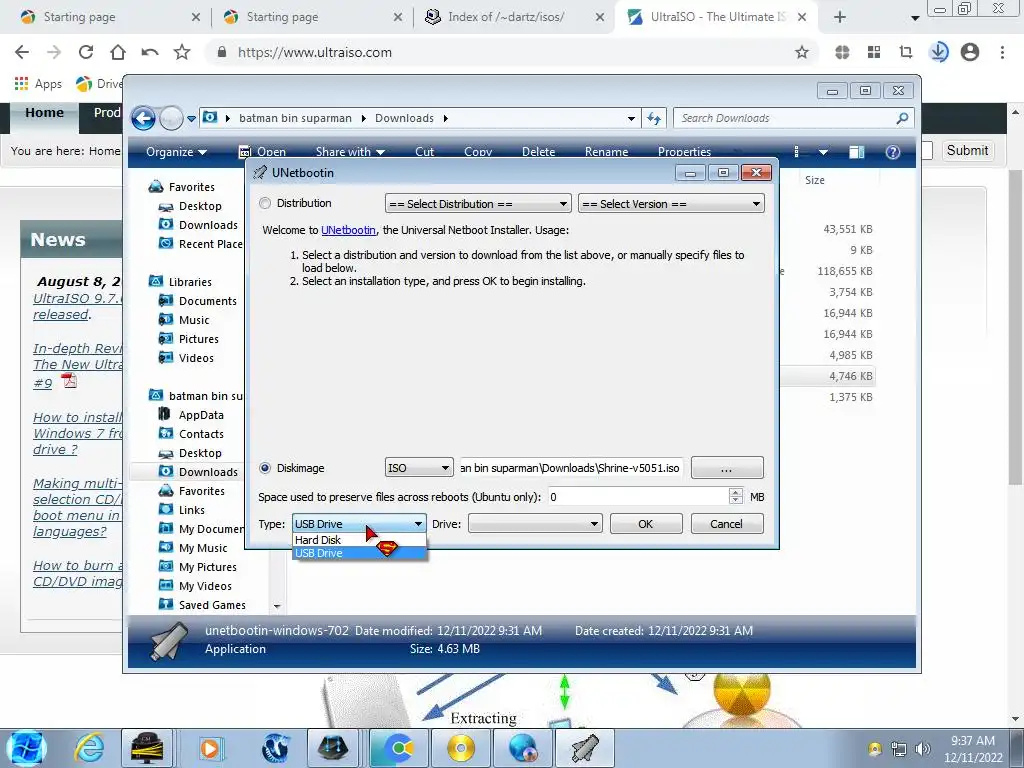Click Submit button on UltraISO page
The image size is (1024, 768).
pyautogui.click(x=967, y=151)
